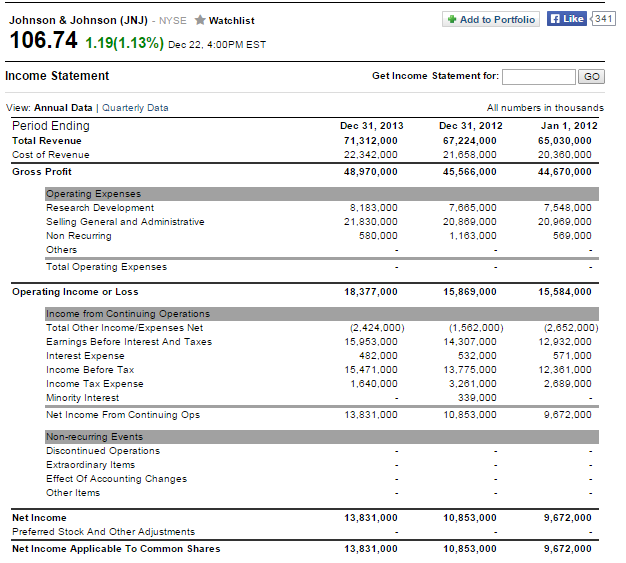Click minority interest value 339,000
626x563 pixels.
(x=477, y=398)
